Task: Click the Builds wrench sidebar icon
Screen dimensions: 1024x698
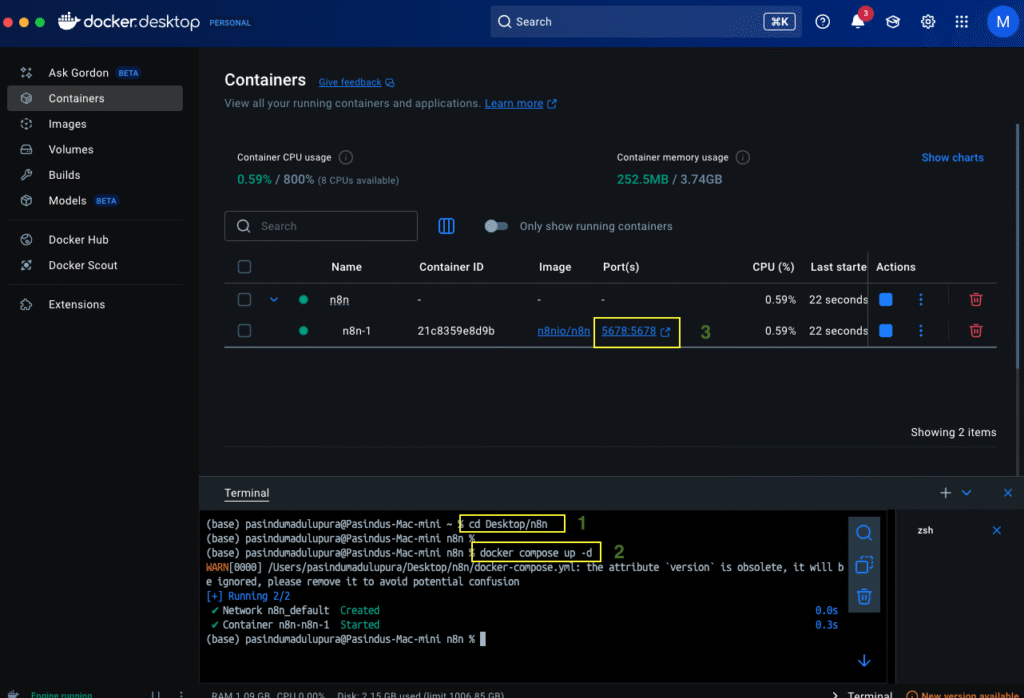Action: [26, 175]
